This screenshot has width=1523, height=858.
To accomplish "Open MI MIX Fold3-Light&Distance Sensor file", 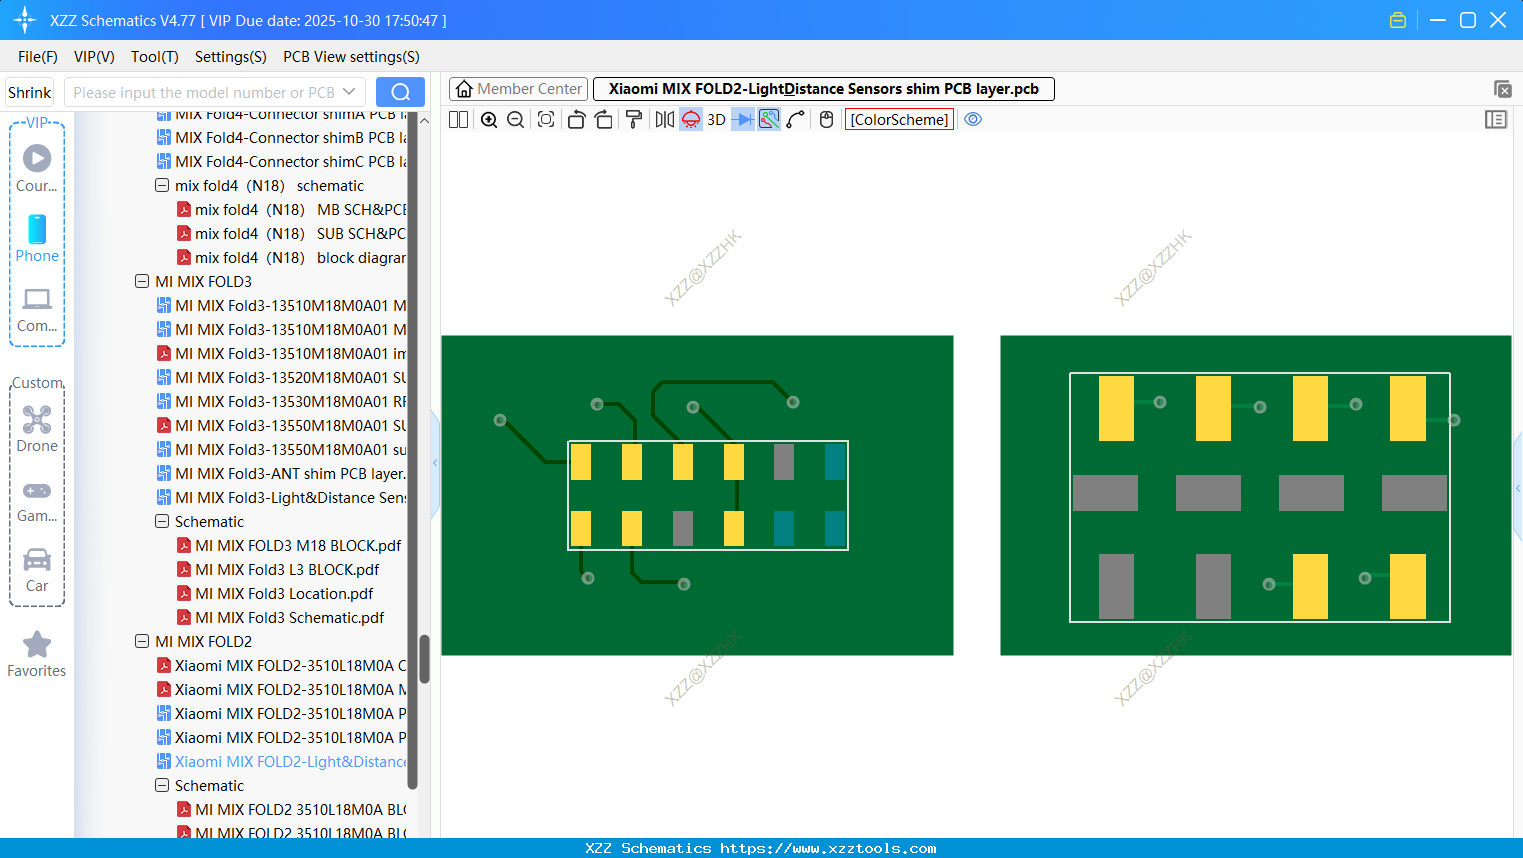I will pos(282,498).
